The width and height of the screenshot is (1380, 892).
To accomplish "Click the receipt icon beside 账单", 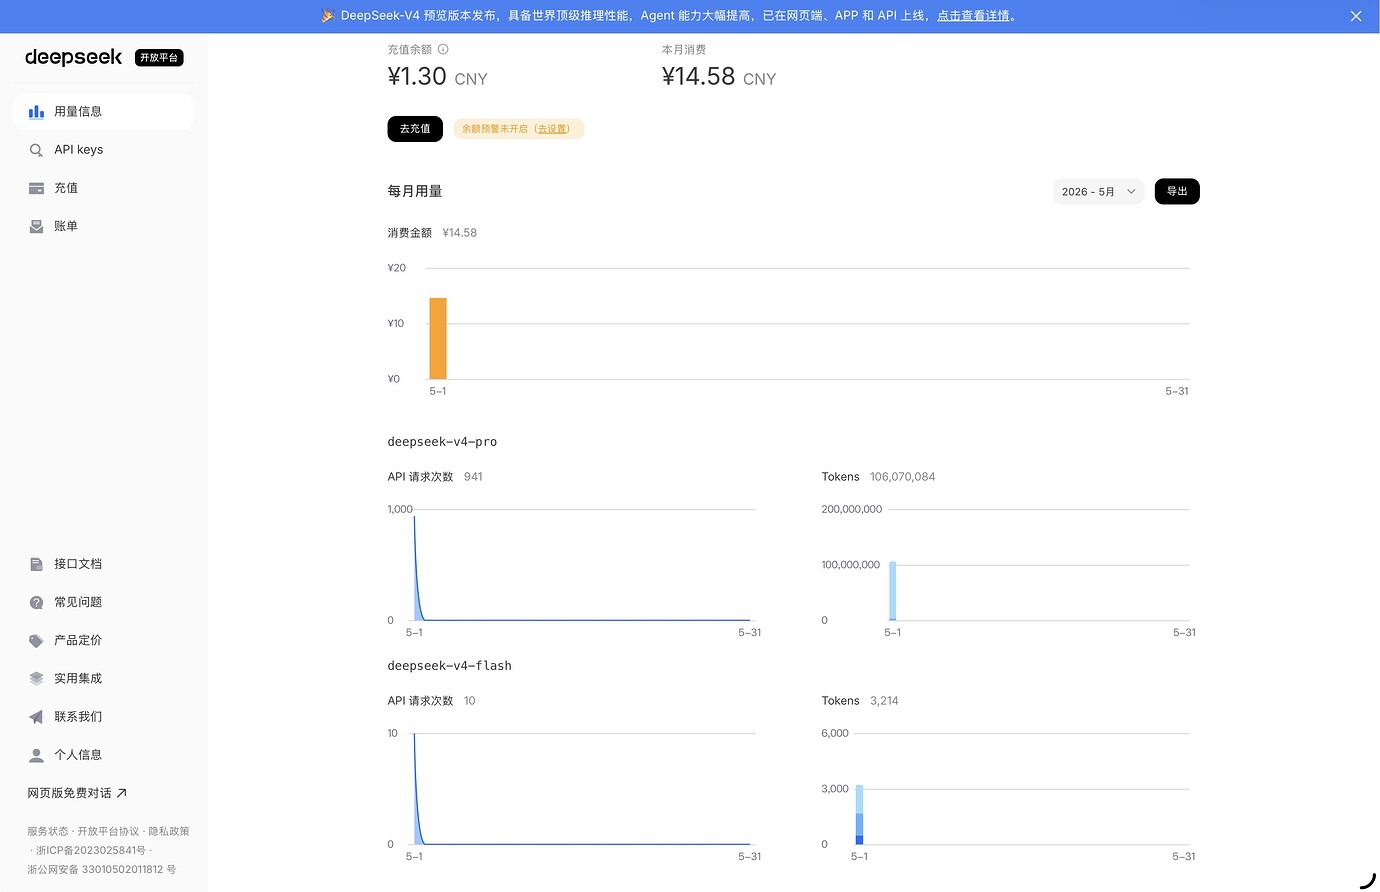I will pos(36,226).
